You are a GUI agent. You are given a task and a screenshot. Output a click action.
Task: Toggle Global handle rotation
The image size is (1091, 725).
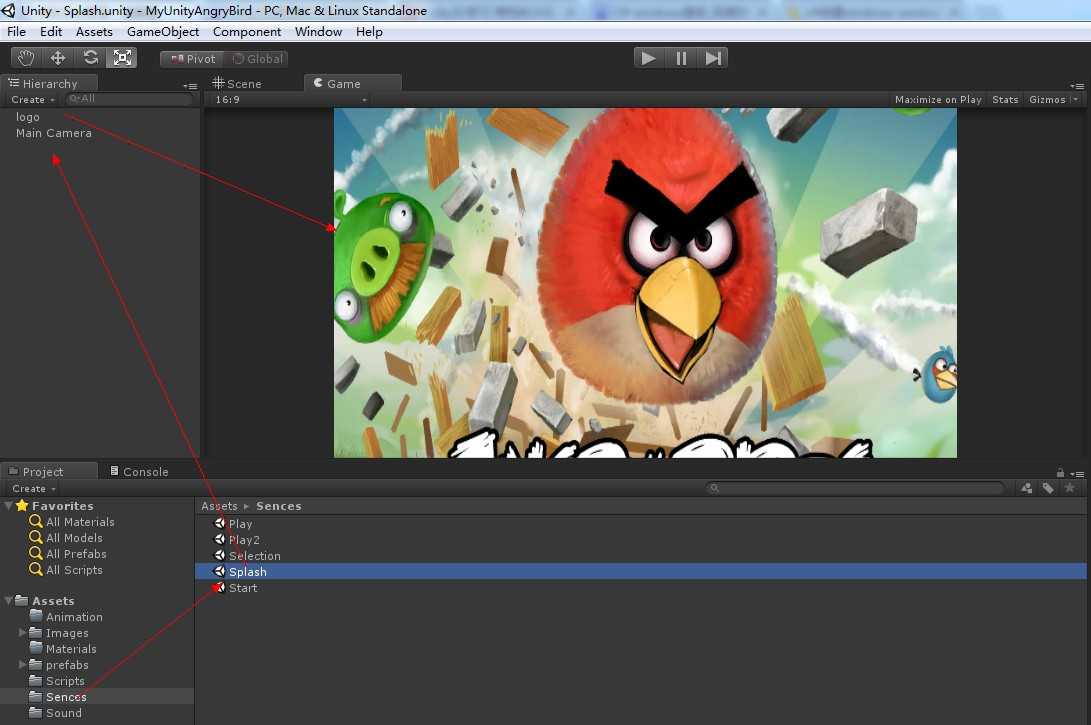[x=257, y=59]
